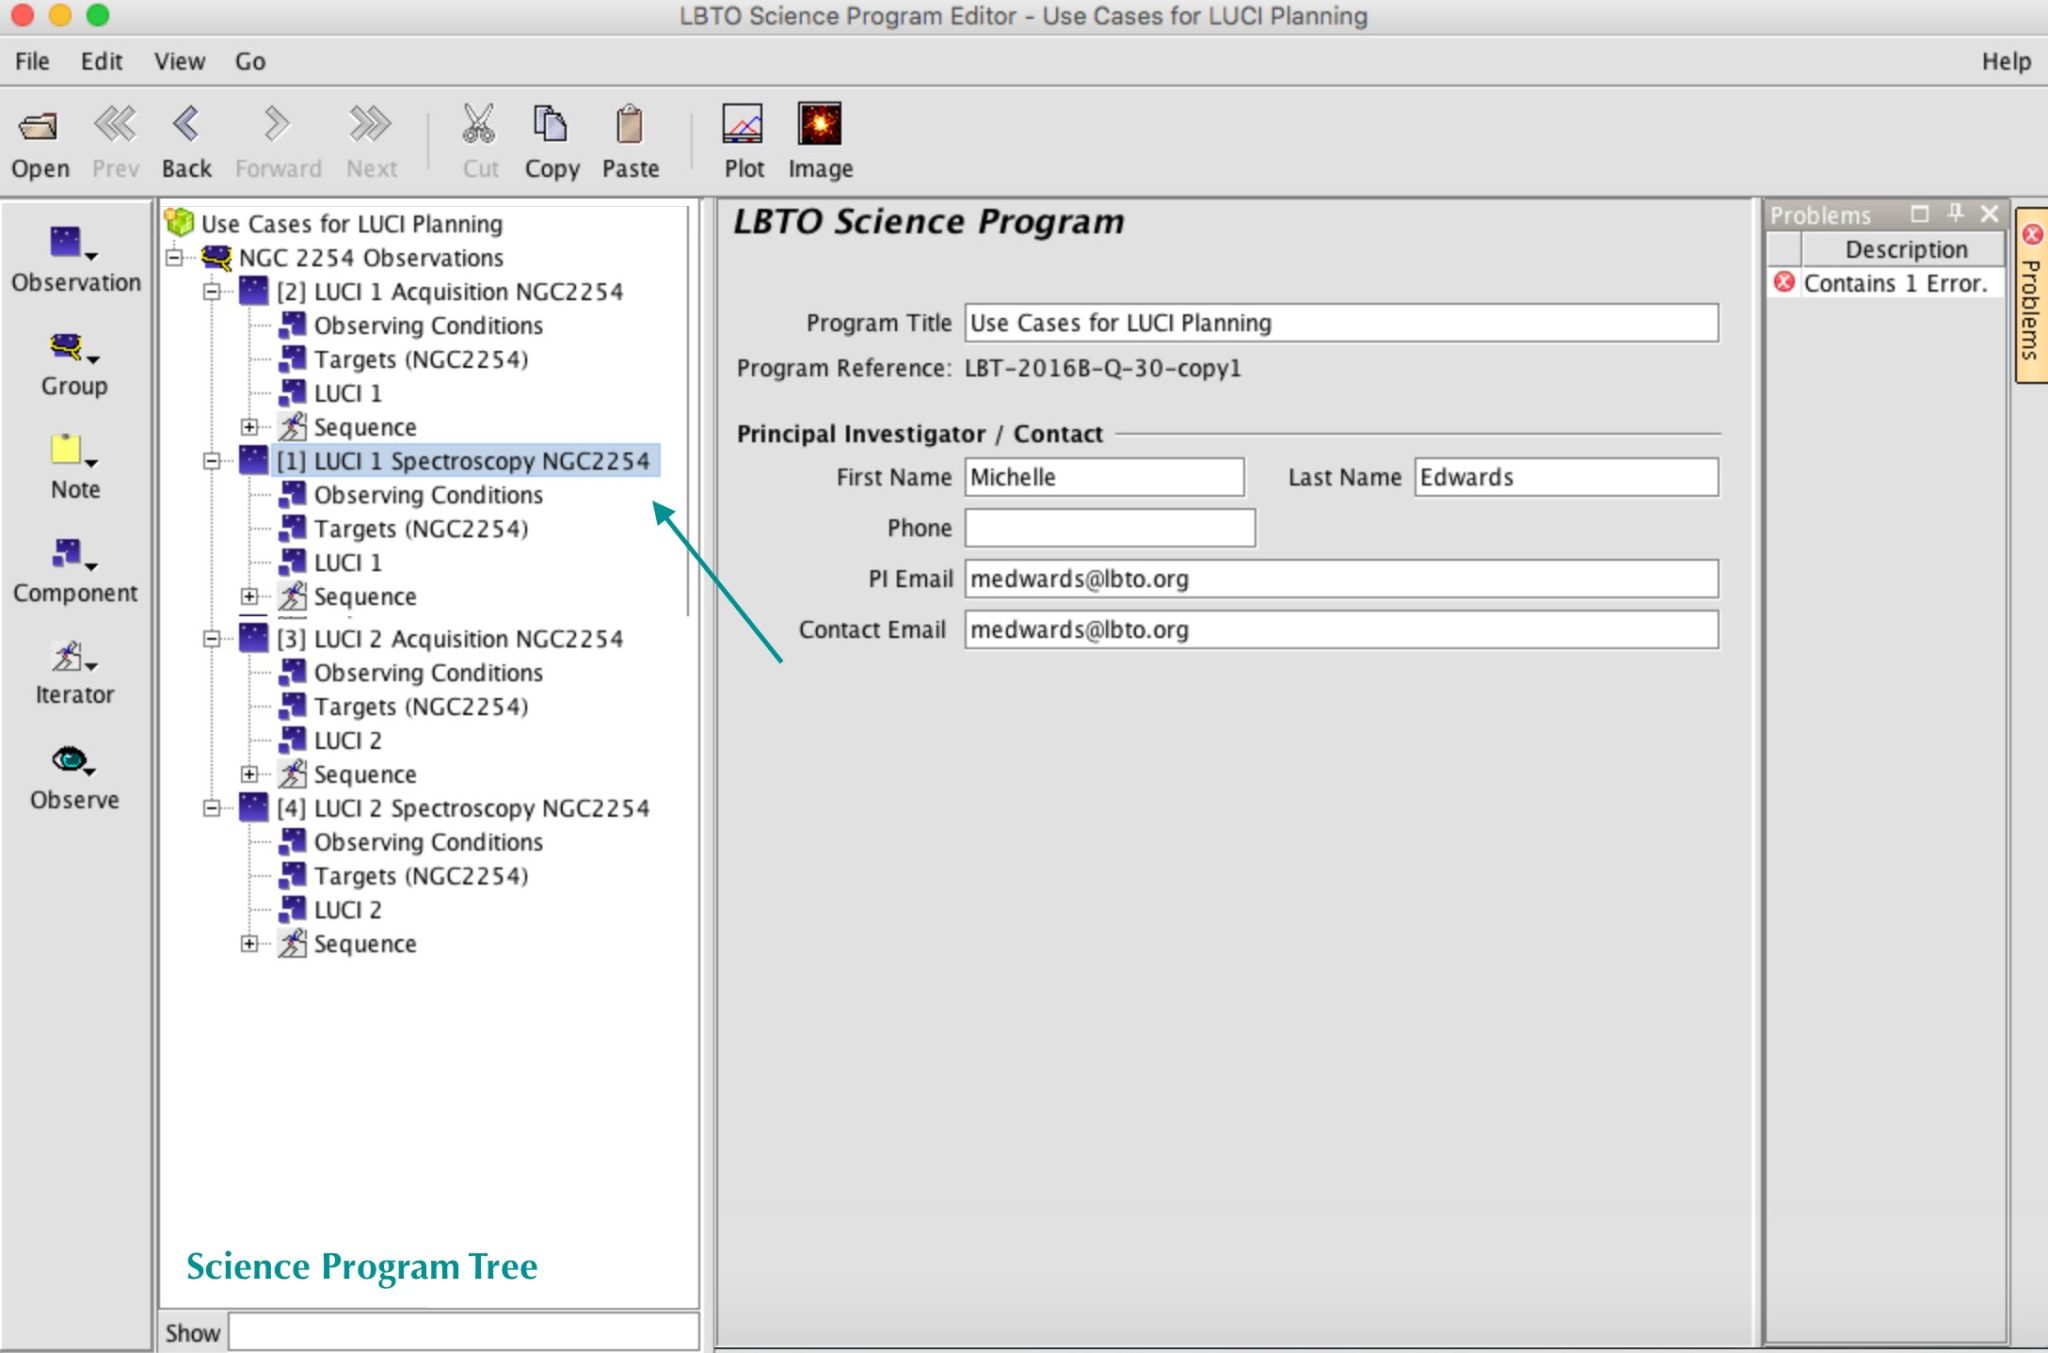This screenshot has height=1353, width=2048.
Task: Add a Note from sidebar
Action: click(x=75, y=467)
